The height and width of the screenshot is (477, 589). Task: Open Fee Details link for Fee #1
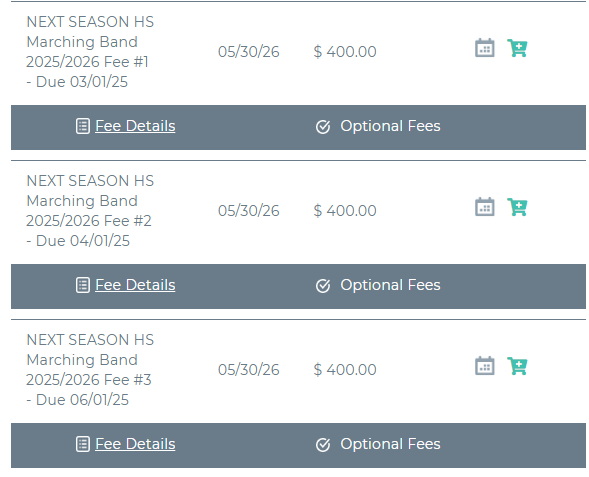click(x=135, y=126)
